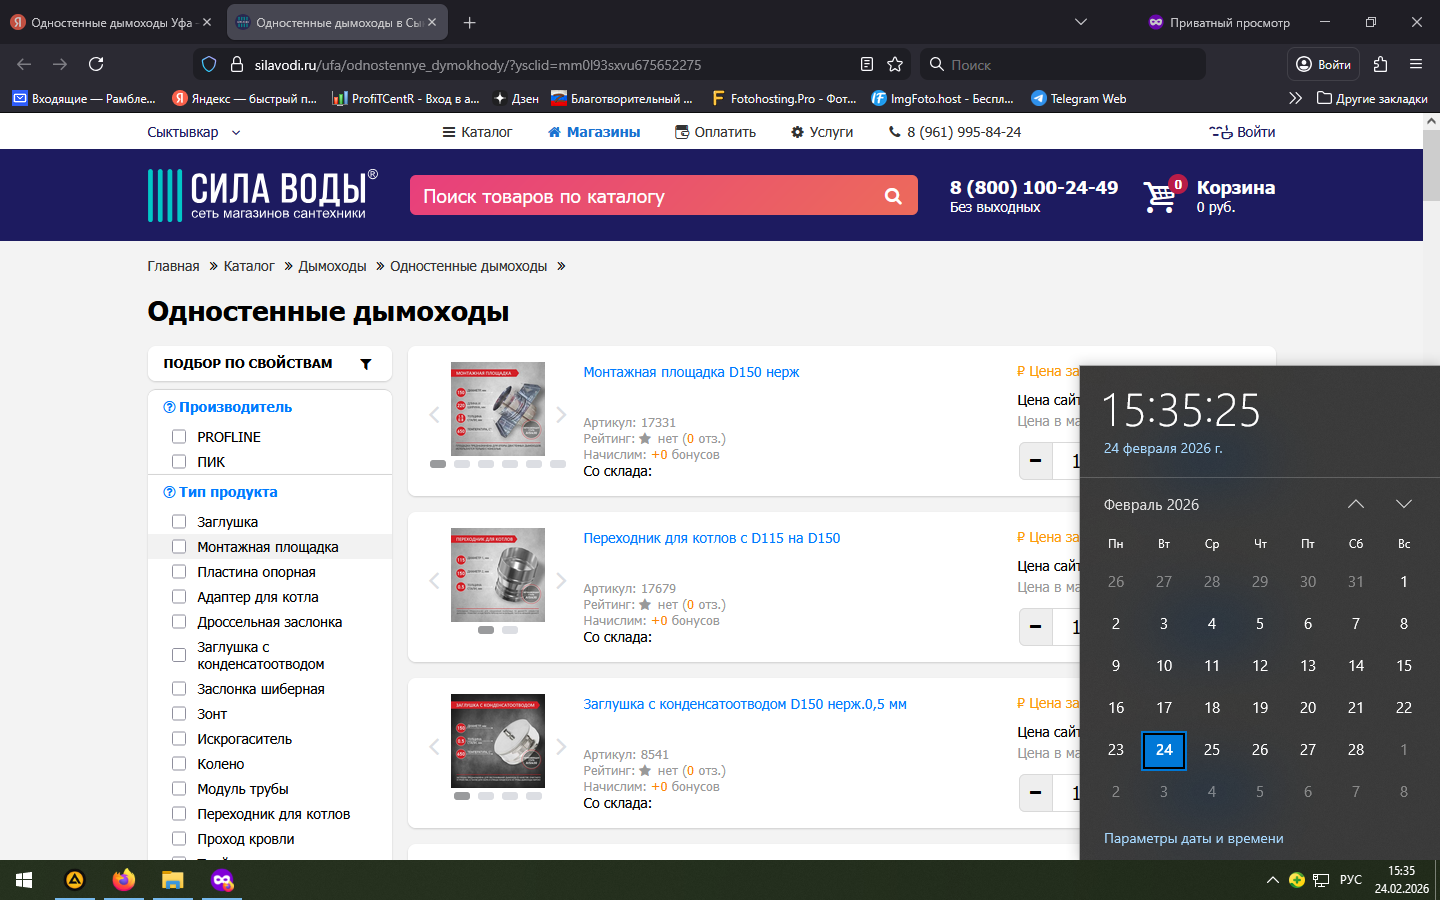The image size is (1440, 900).
Task: Click the network icon in system tray
Action: click(x=1321, y=880)
